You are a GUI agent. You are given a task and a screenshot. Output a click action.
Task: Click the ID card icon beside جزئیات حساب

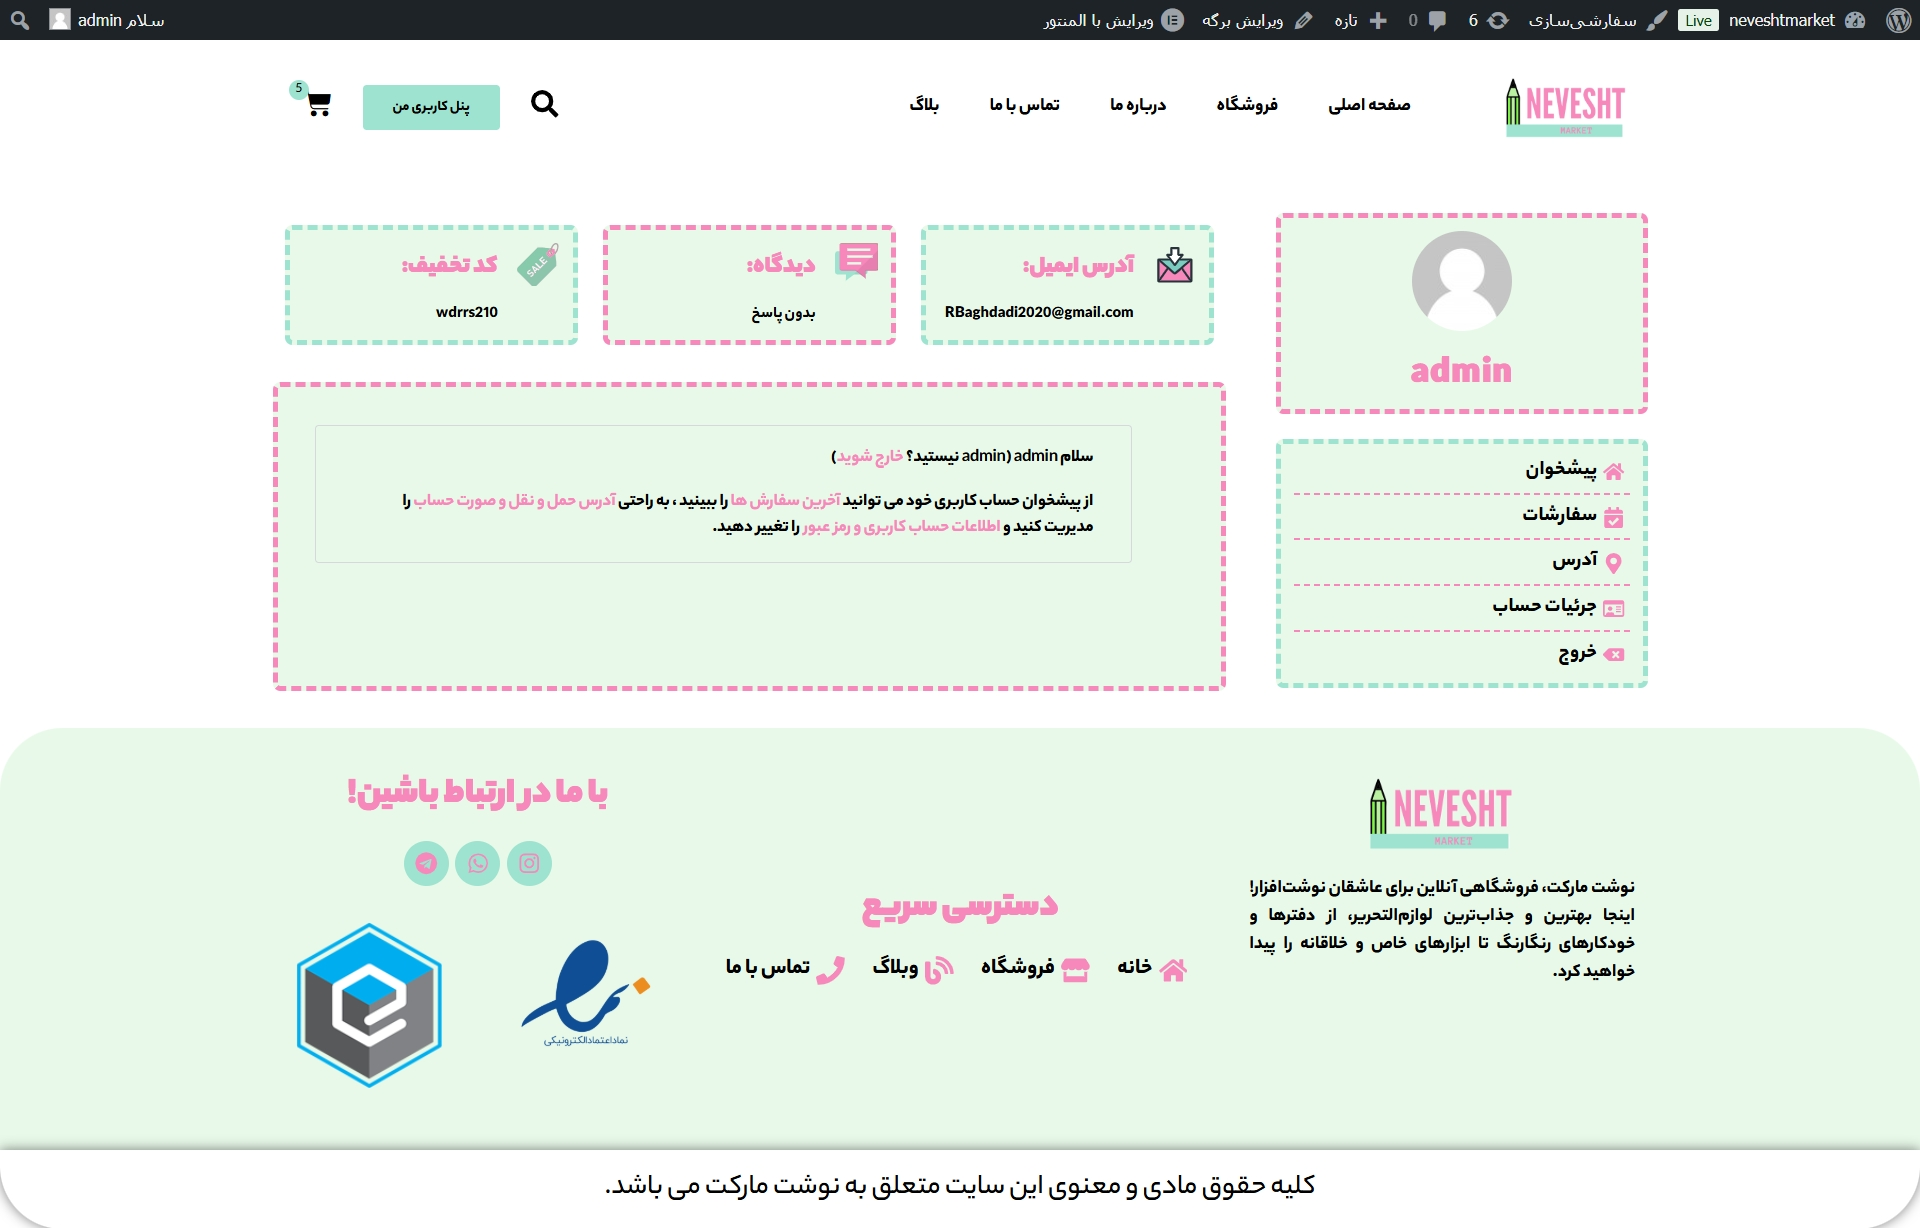pos(1613,608)
